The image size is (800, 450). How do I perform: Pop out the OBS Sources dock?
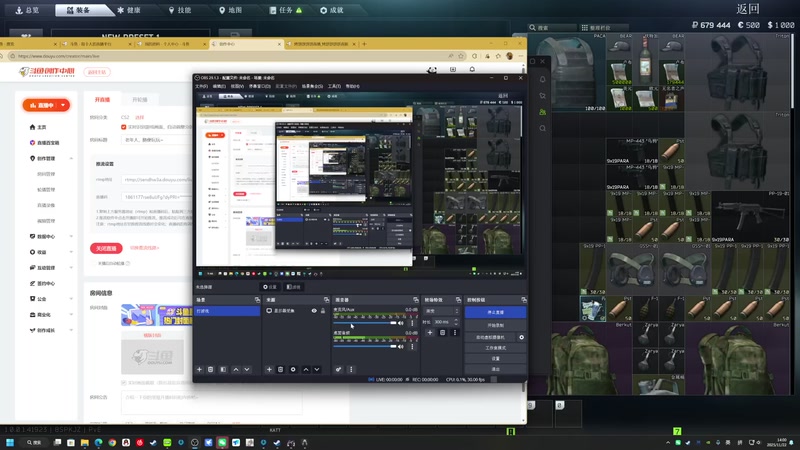[x=327, y=300]
